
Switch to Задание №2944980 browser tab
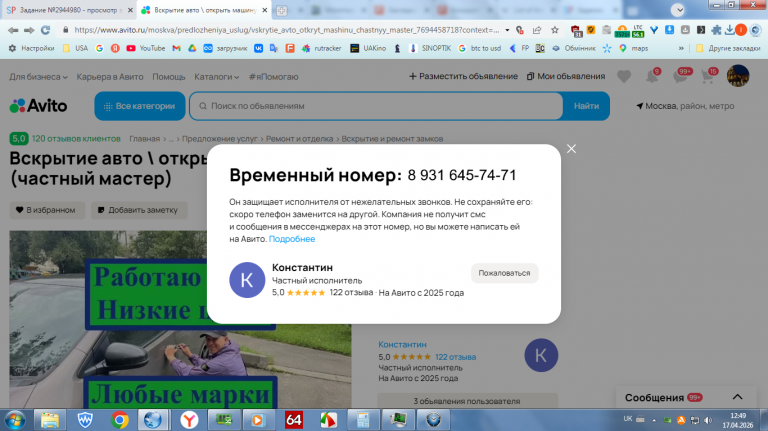[69, 10]
